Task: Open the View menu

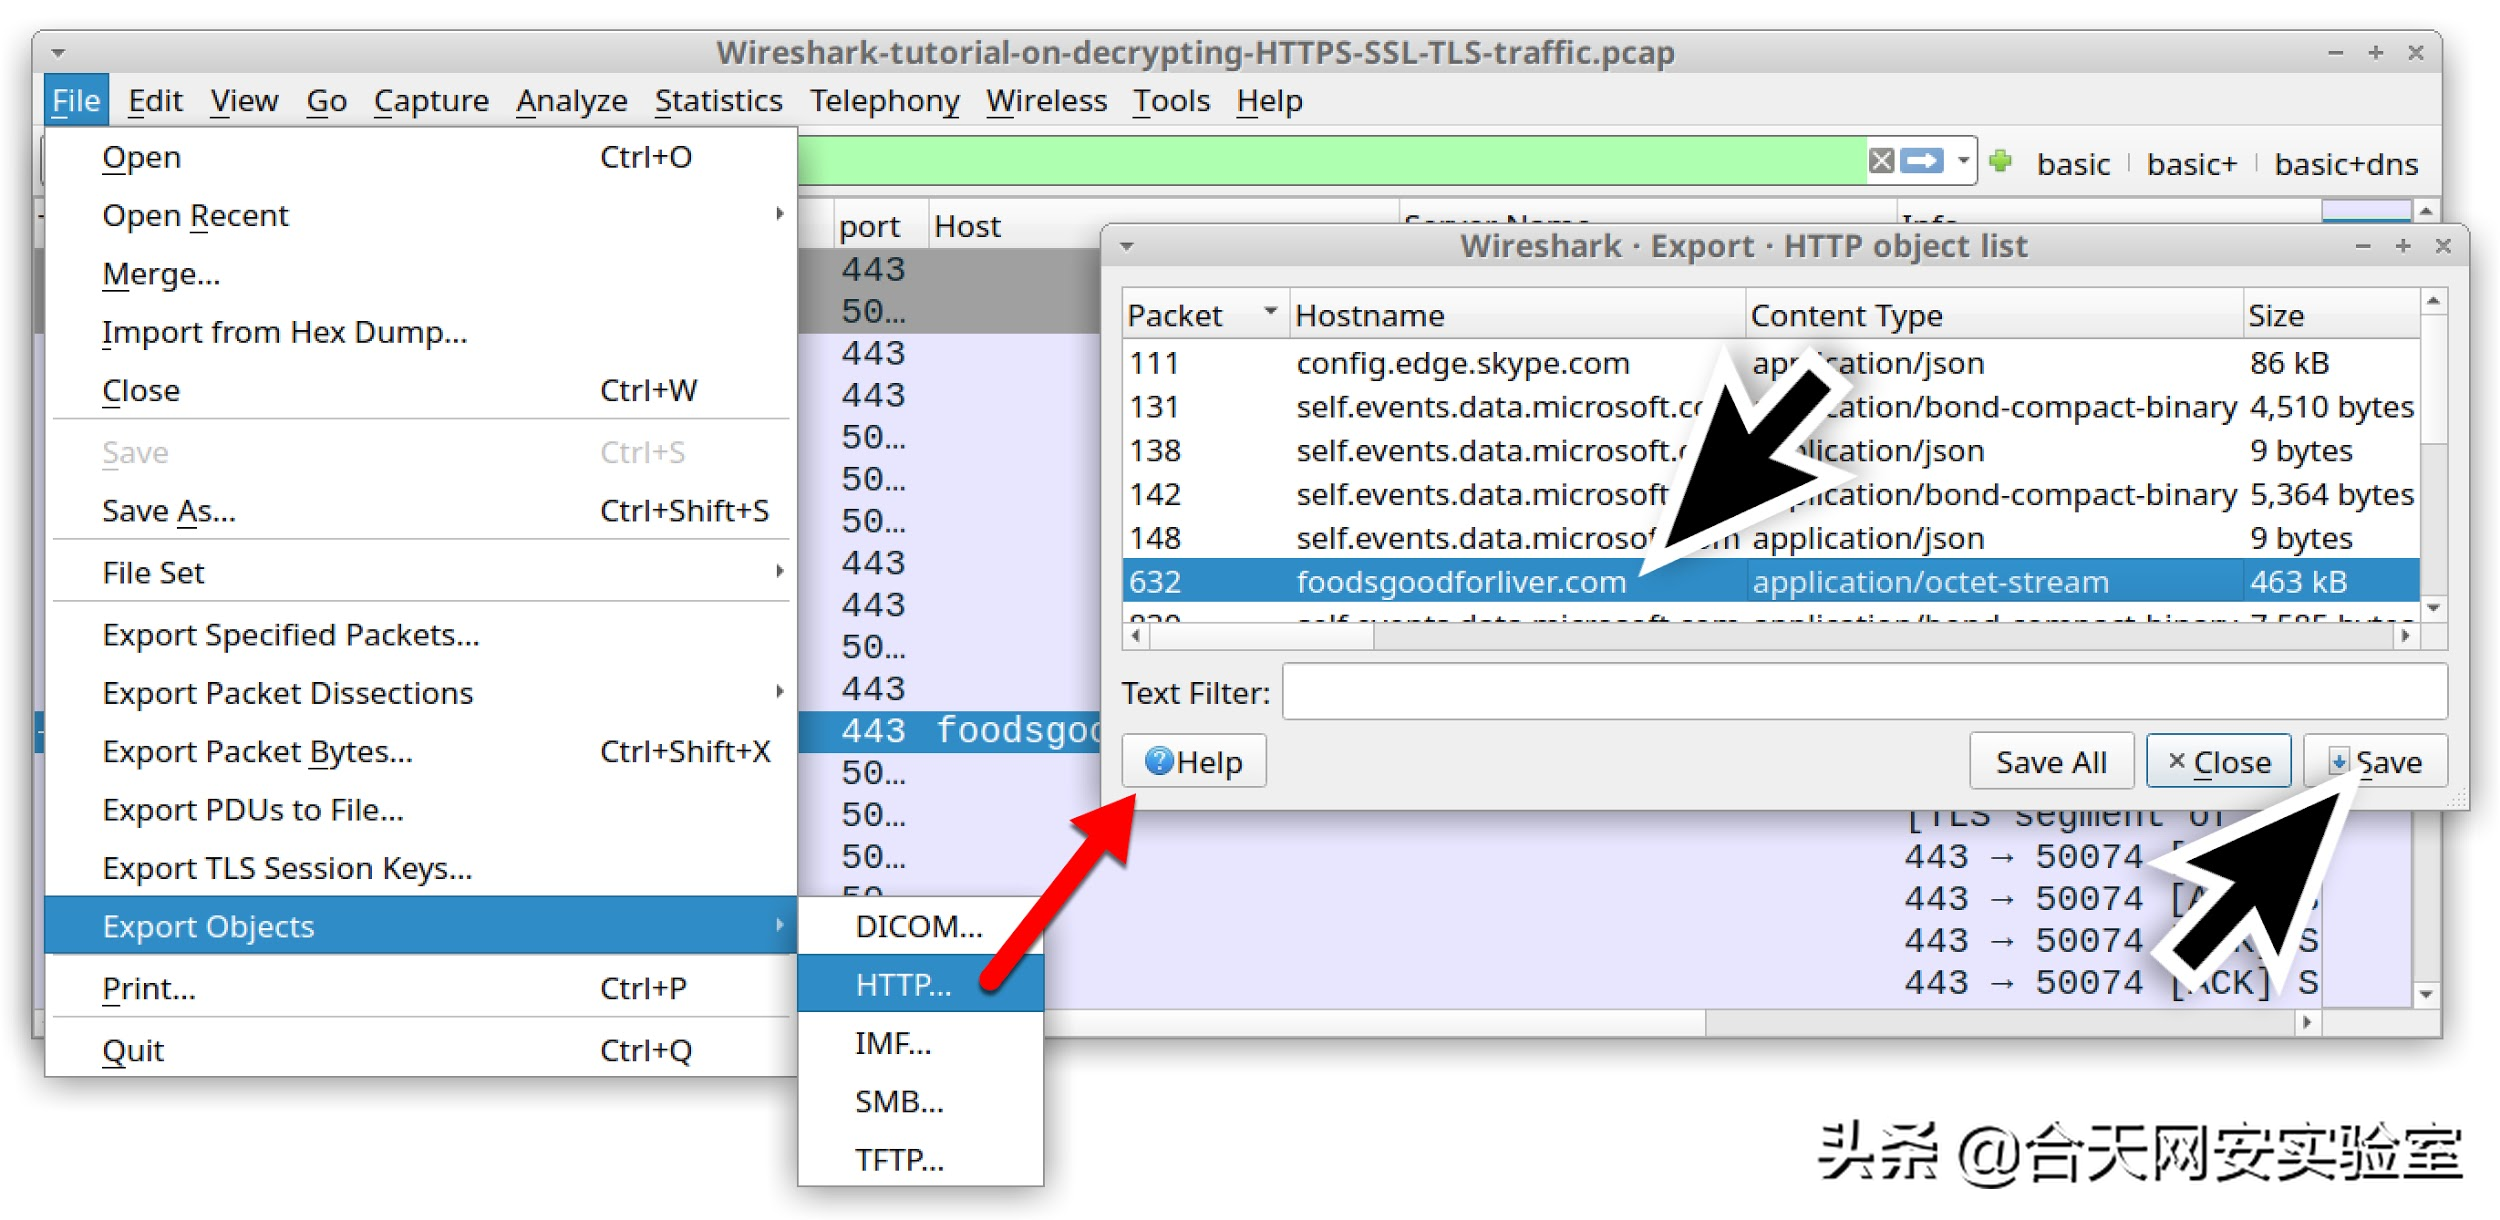Action: point(244,100)
